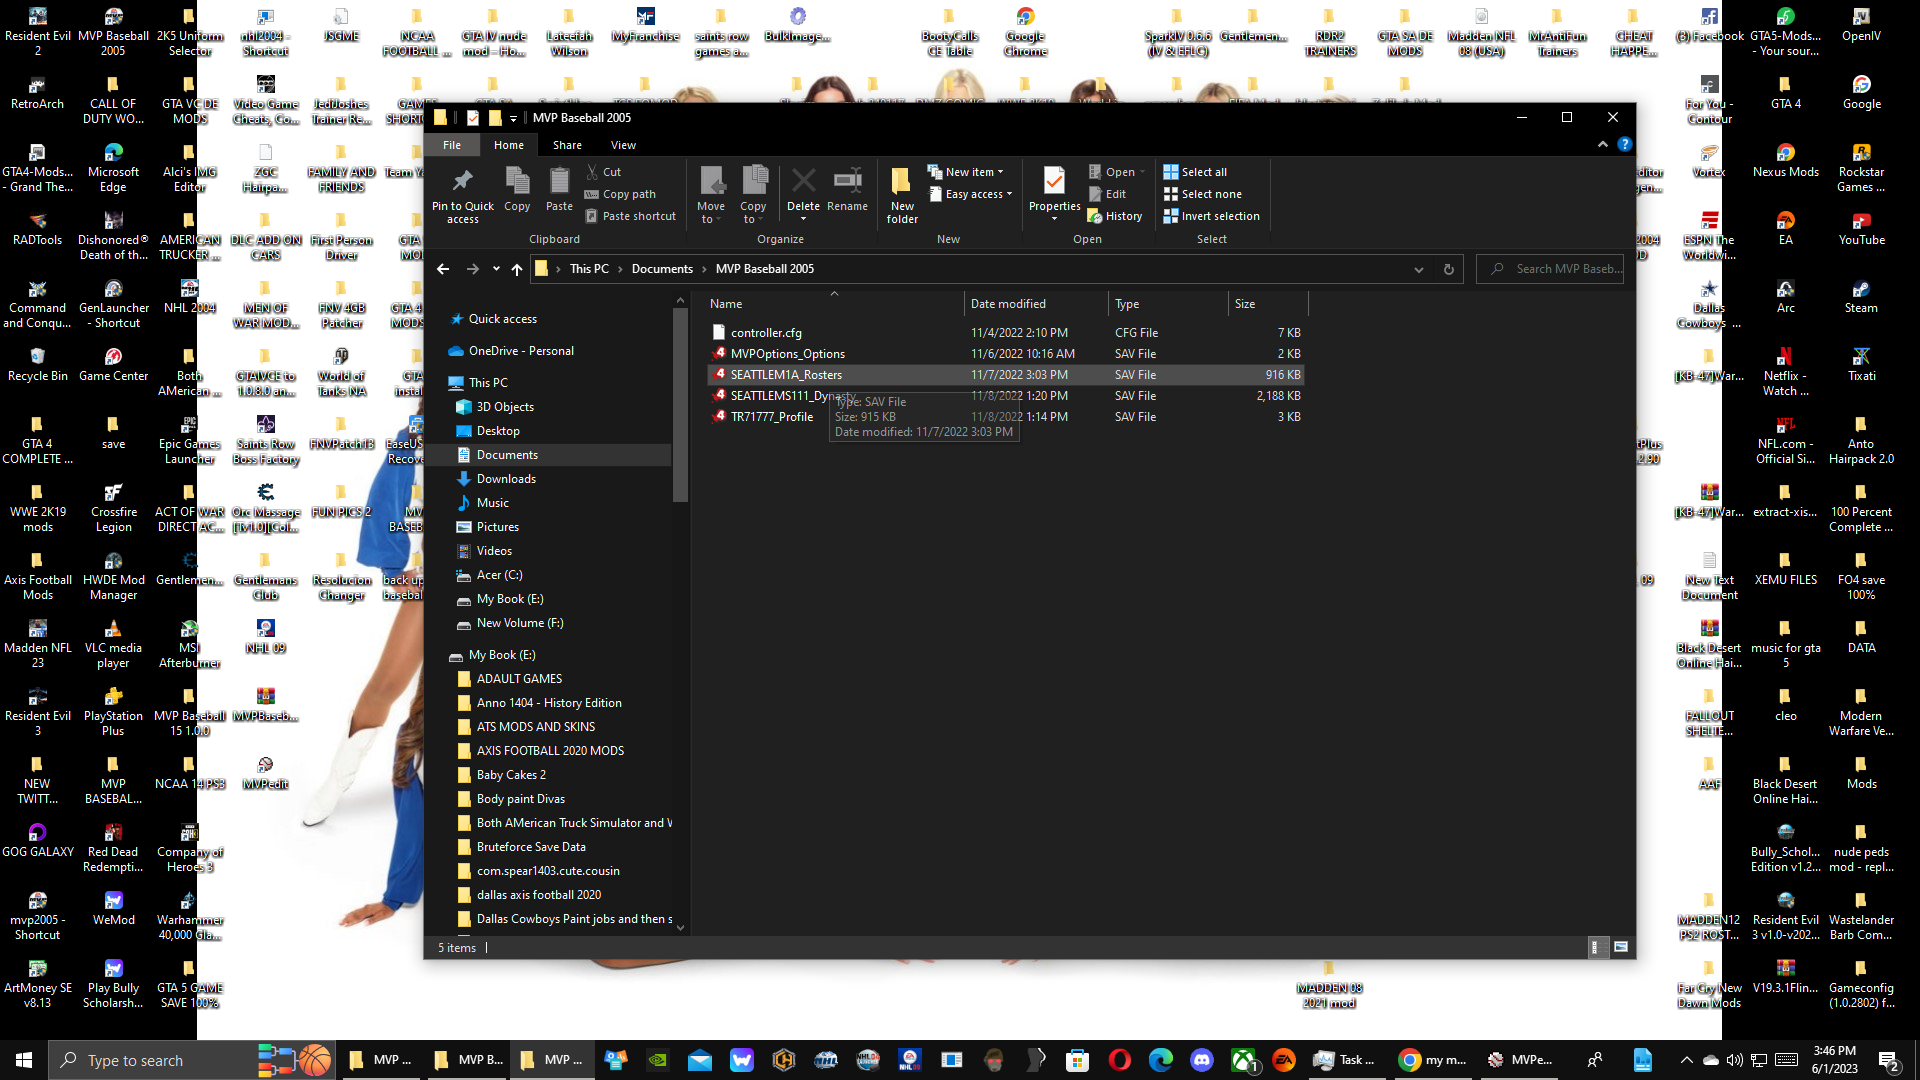
Task: Click Select none in ribbon
Action: click(1203, 194)
